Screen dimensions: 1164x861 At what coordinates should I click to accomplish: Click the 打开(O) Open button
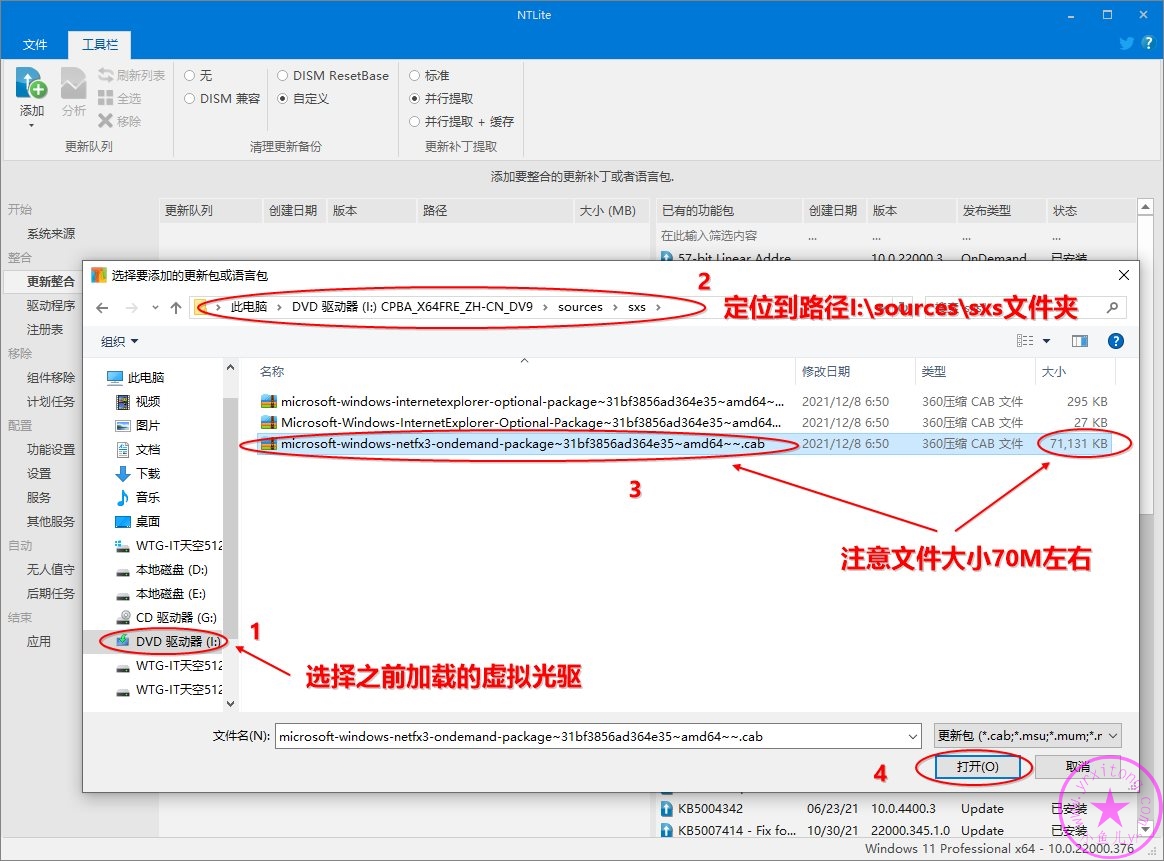click(x=978, y=767)
